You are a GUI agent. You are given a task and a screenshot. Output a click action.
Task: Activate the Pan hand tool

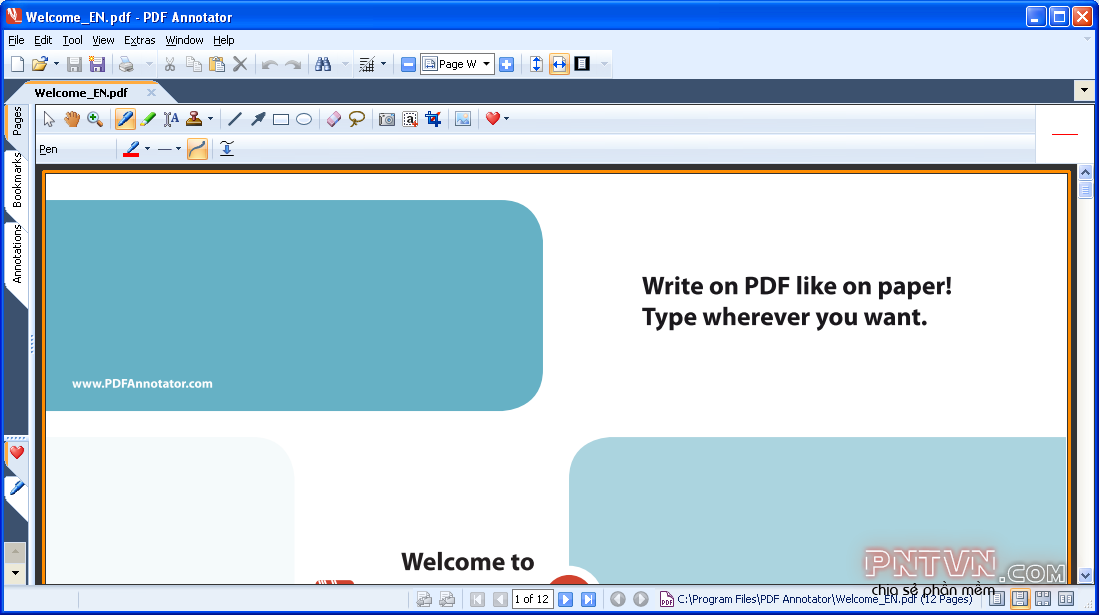[71, 119]
